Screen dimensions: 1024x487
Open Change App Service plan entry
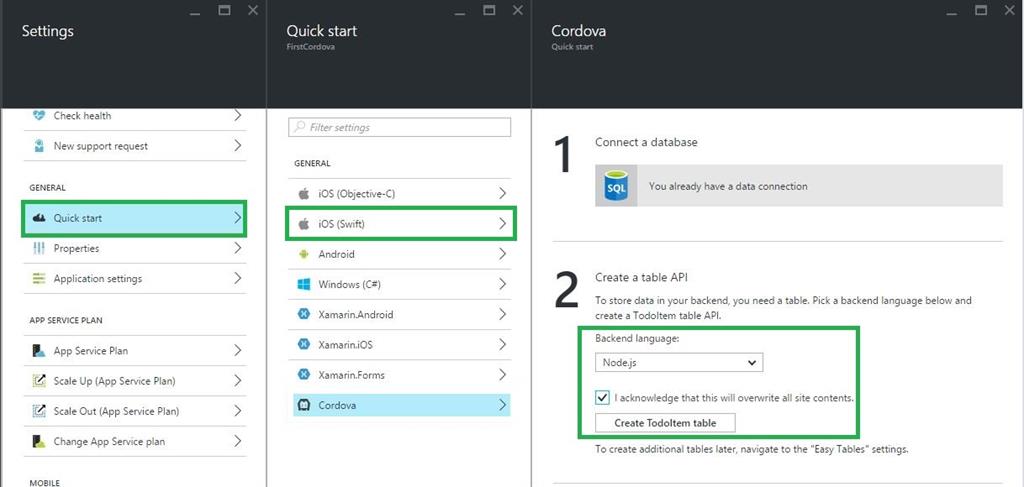click(x=134, y=441)
